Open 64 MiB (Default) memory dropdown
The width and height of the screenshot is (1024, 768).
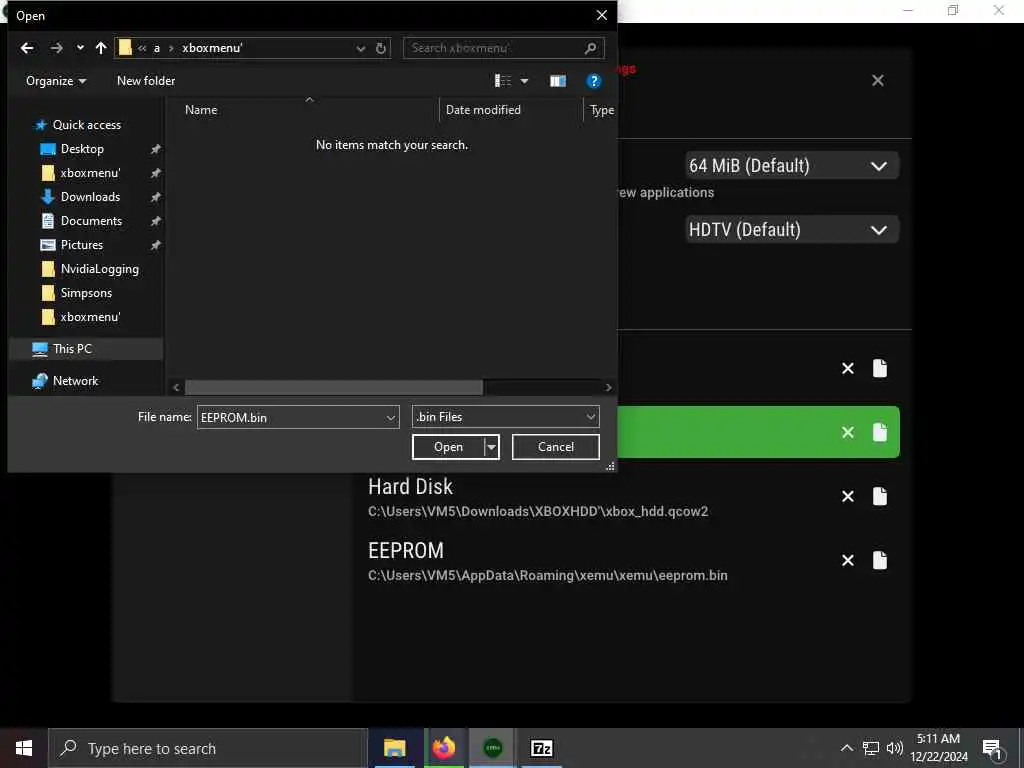pyautogui.click(x=792, y=166)
